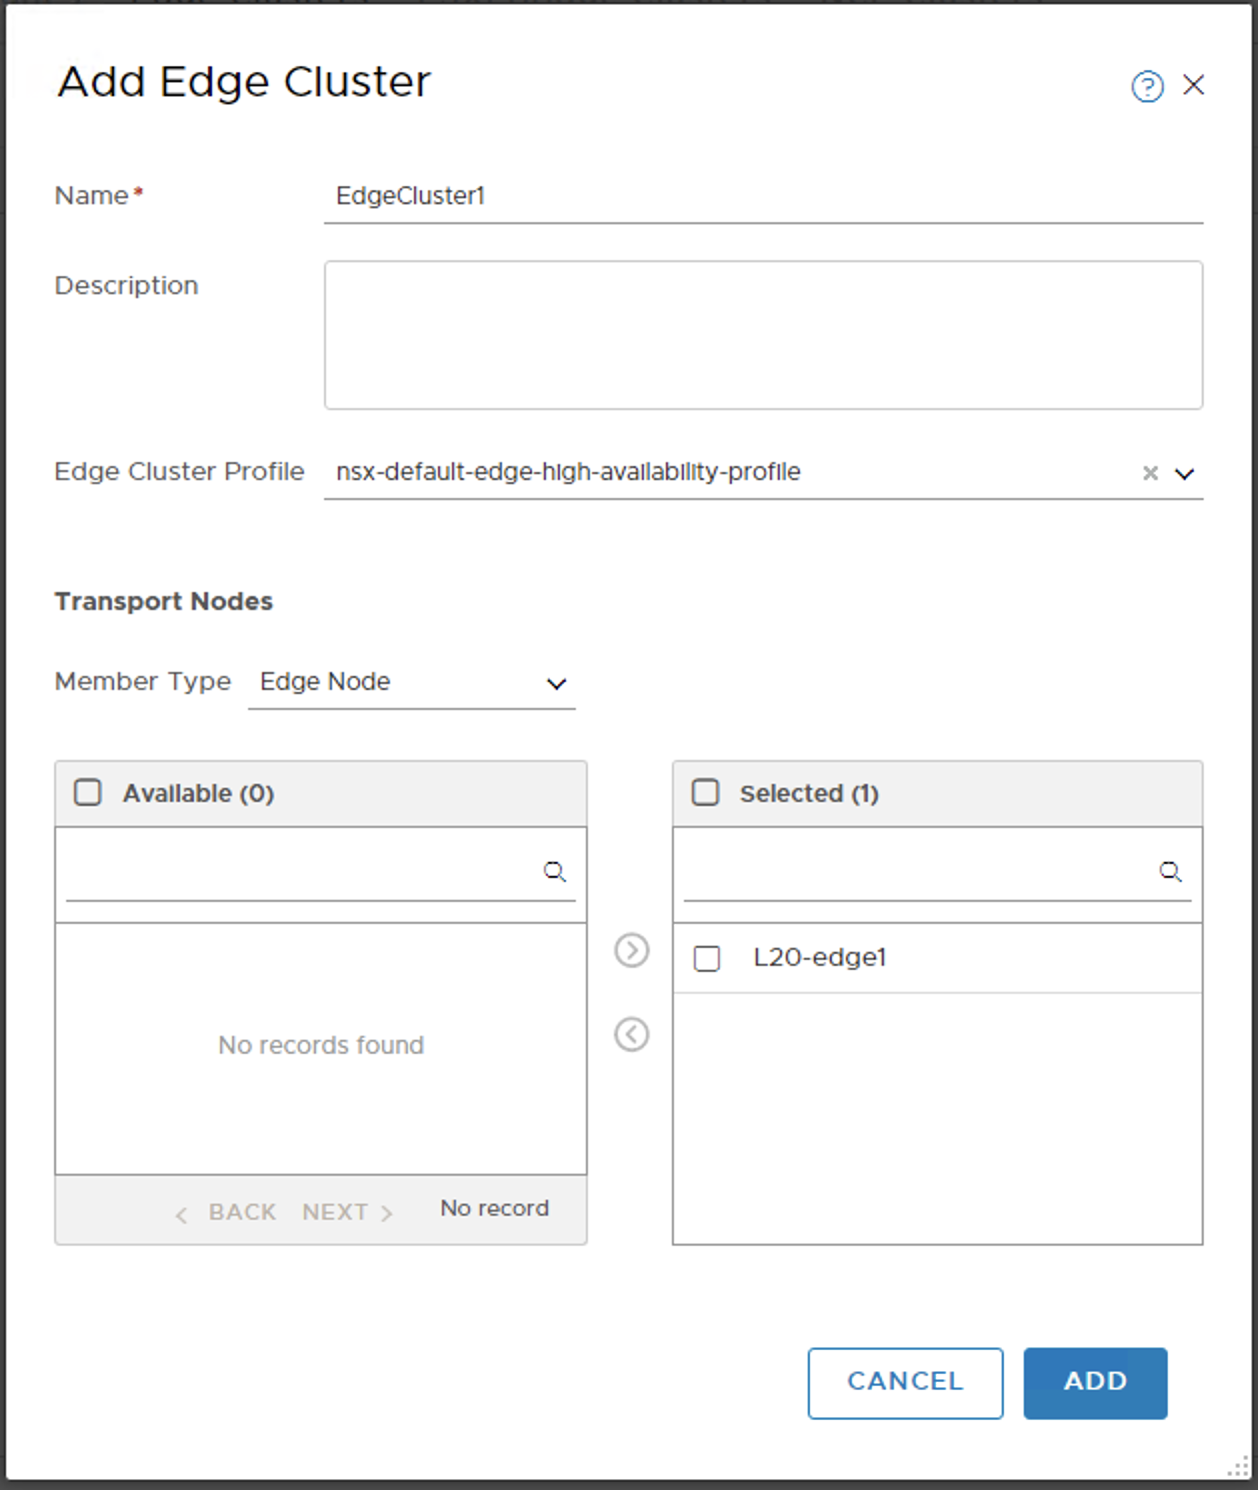The width and height of the screenshot is (1258, 1490).
Task: Open the Member Type dropdown
Action: 557,684
